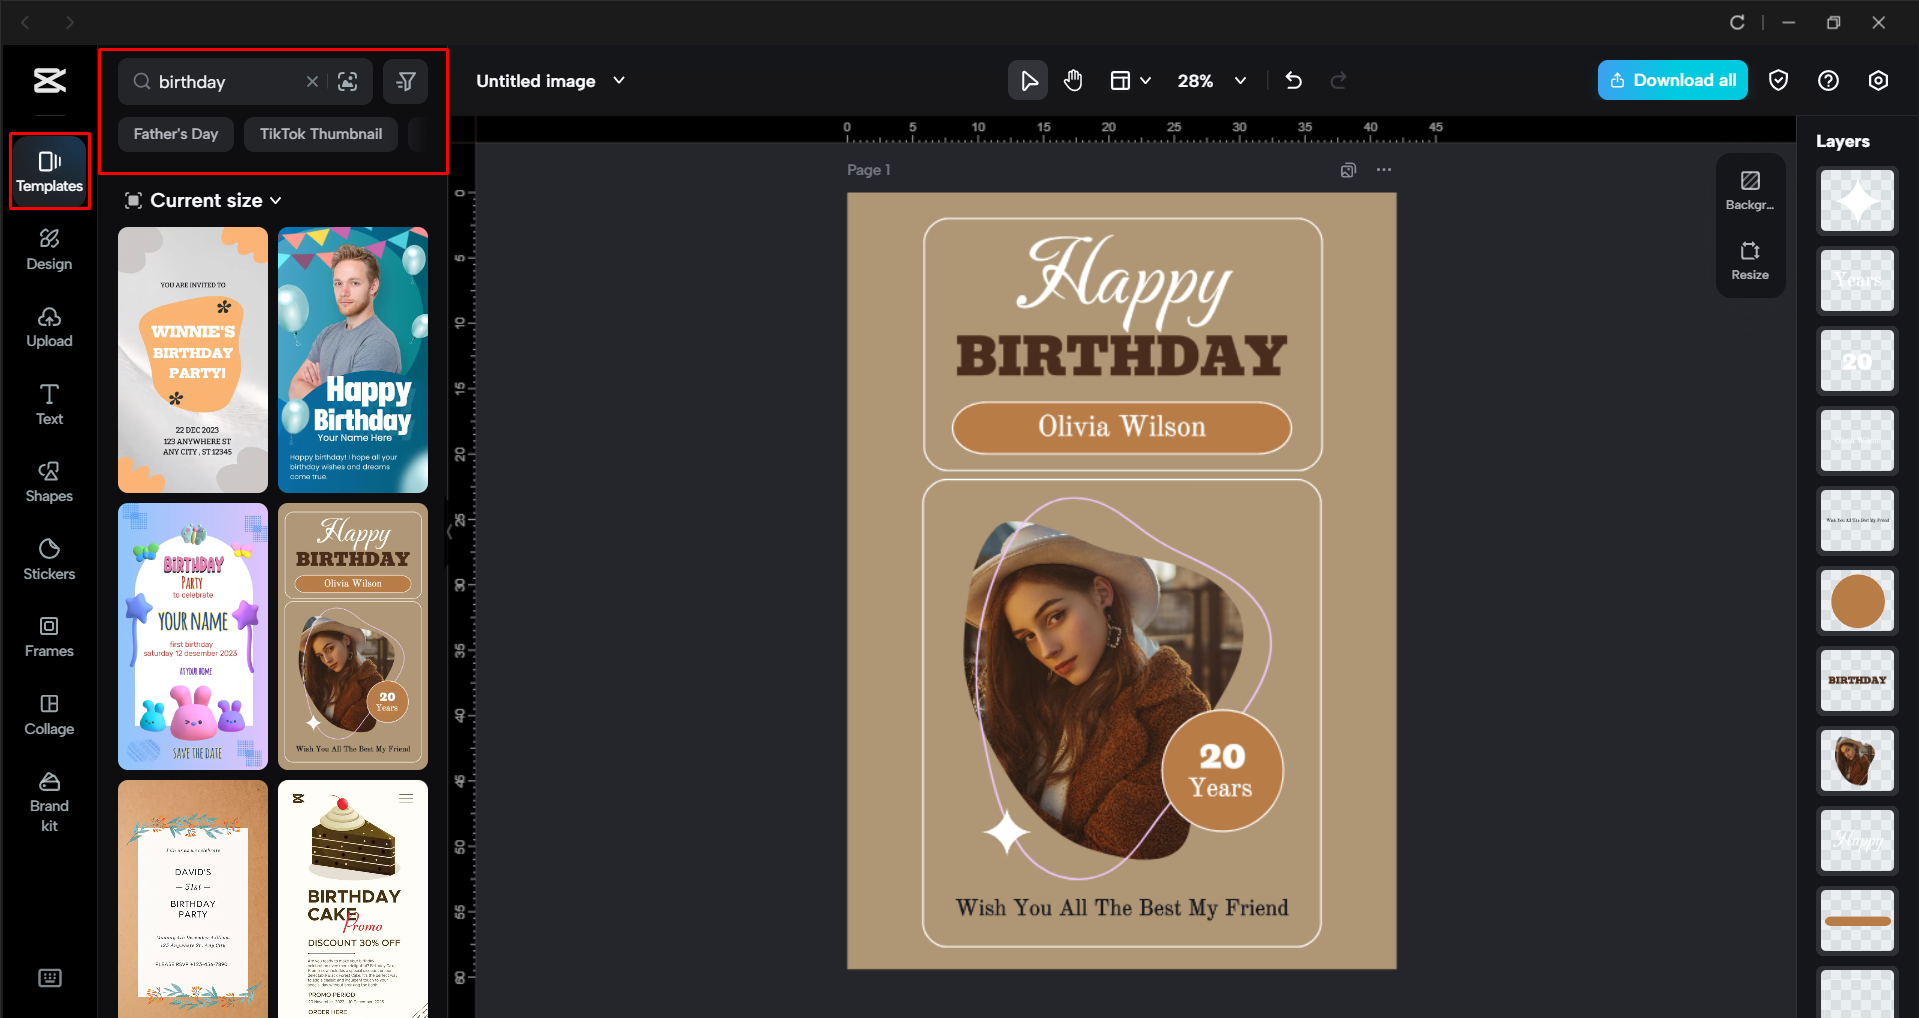Open the template filter options

pyautogui.click(x=405, y=81)
